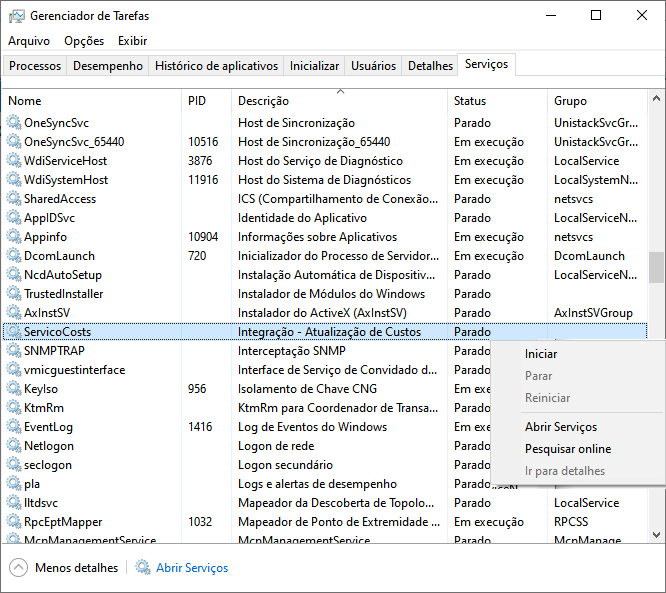Click the gear icon beside Appinfo
This screenshot has height=593, width=666.
[14, 237]
